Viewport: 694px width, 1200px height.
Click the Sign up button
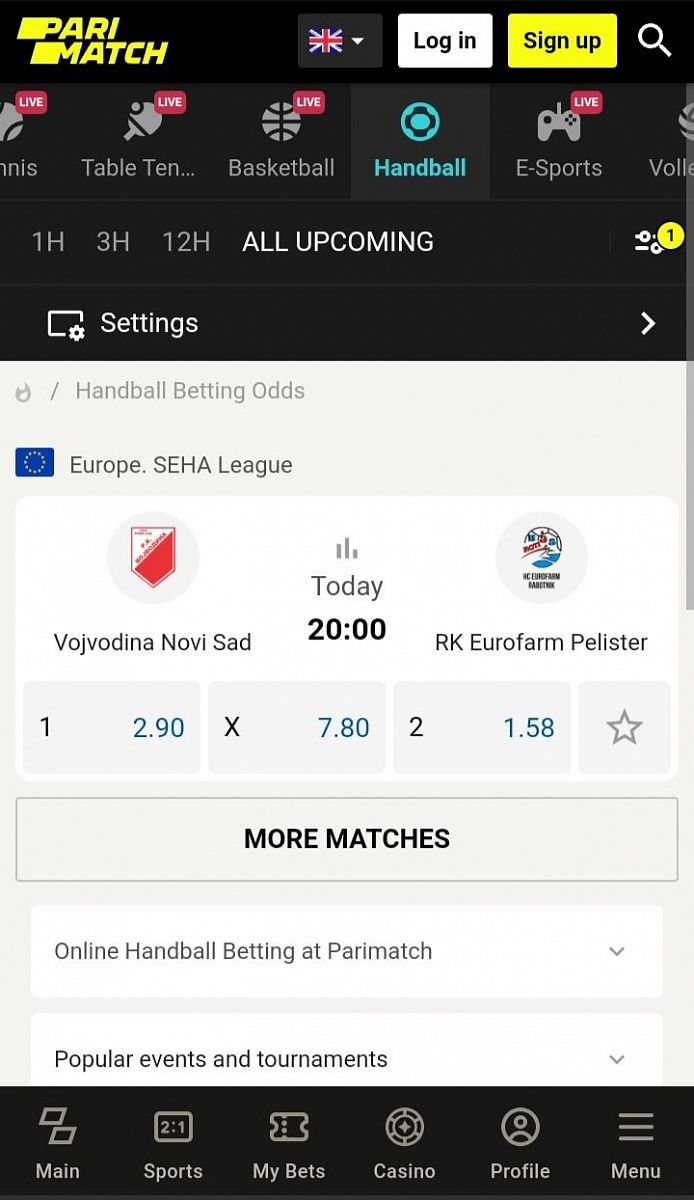coord(562,41)
